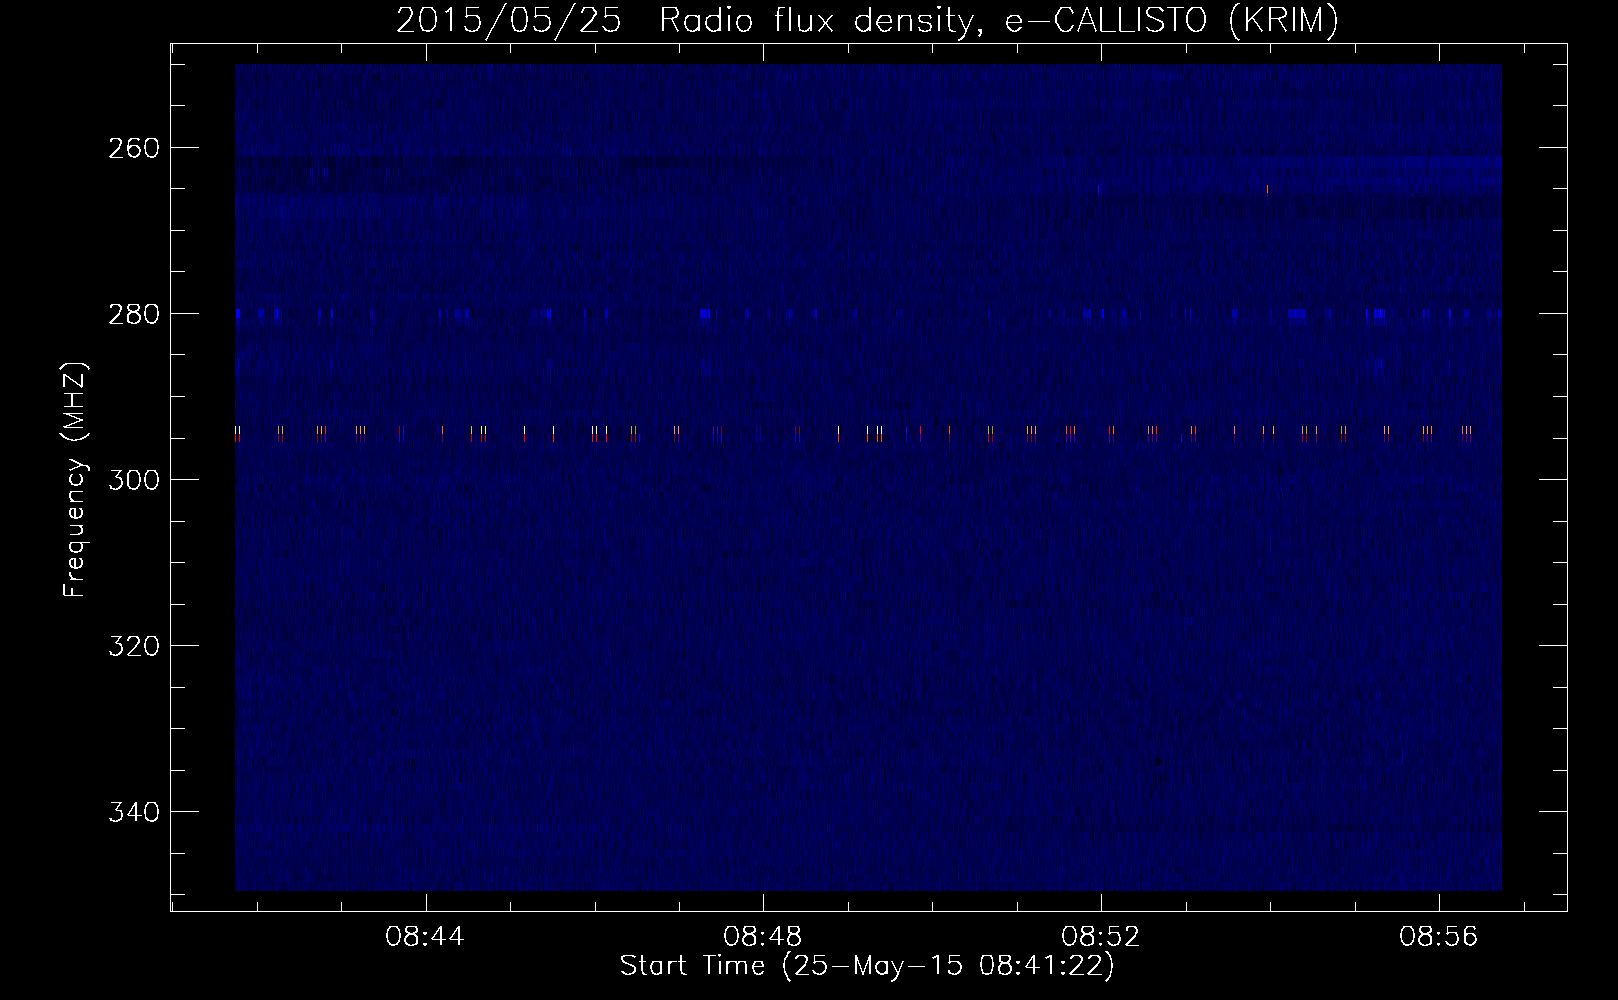Click the 08:48 time tick label
This screenshot has height=1000, width=1618.
click(x=763, y=937)
